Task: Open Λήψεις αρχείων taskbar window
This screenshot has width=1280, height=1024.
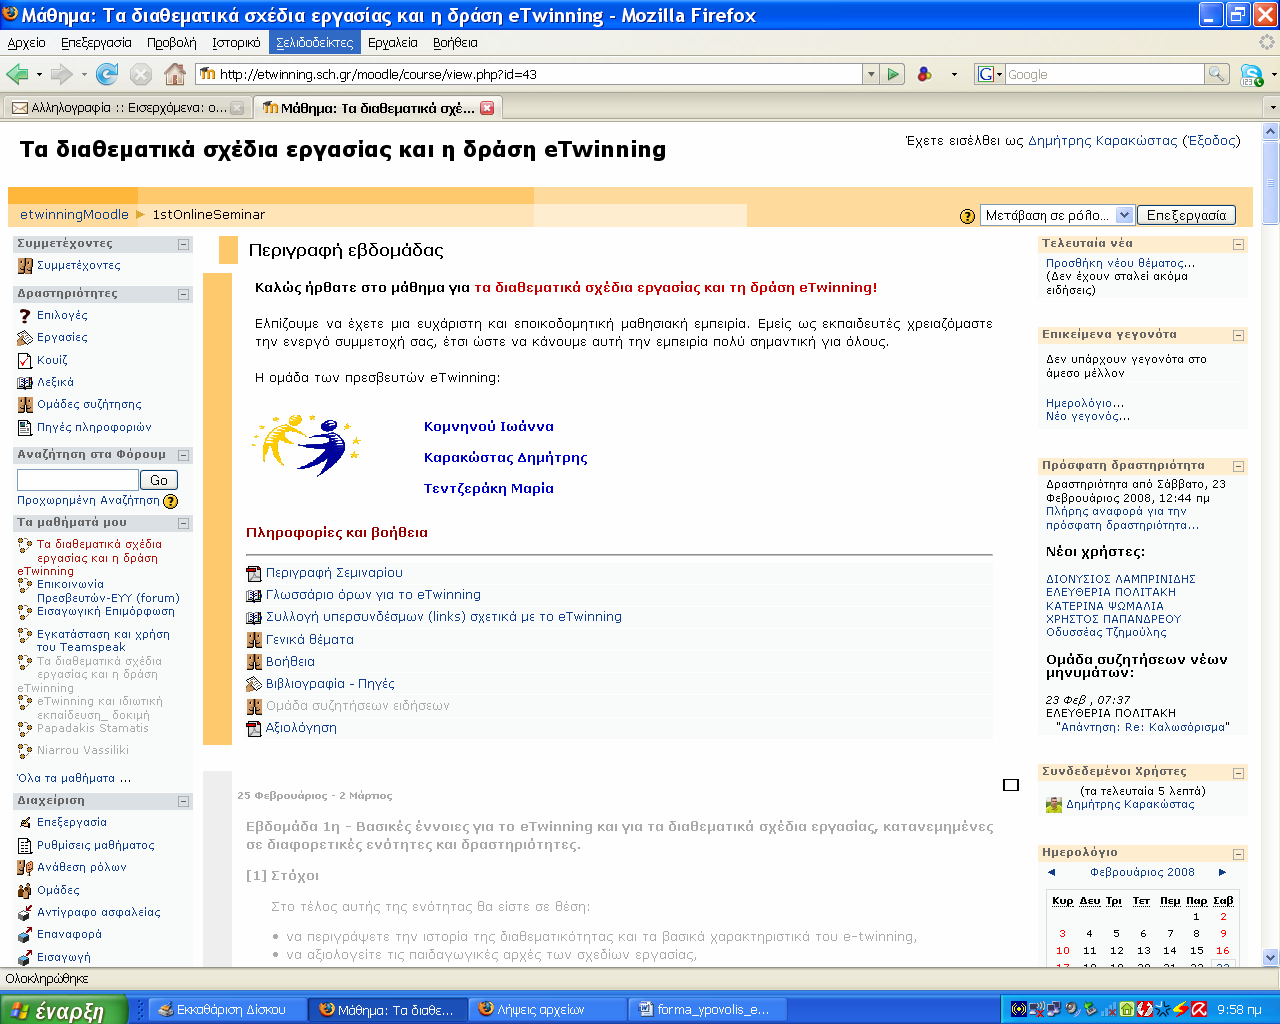Action: (x=546, y=1009)
